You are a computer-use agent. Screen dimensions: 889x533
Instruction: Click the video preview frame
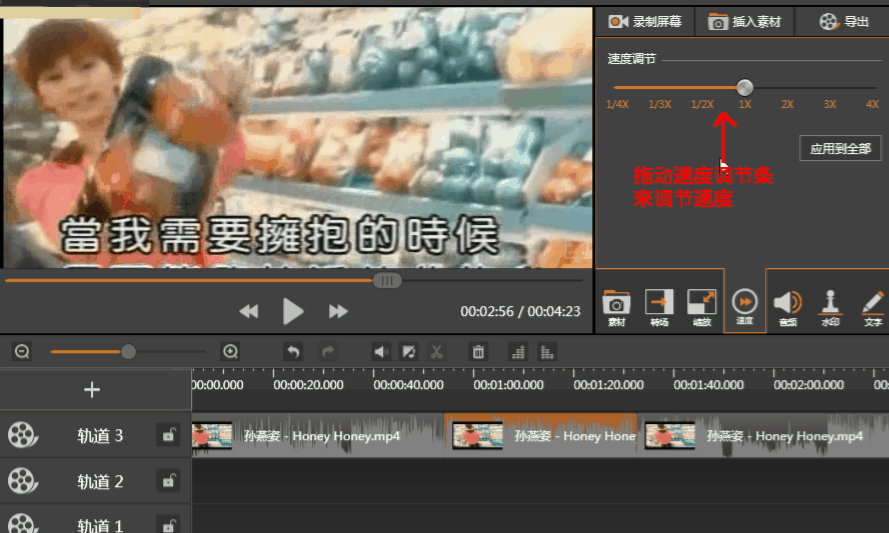tap(298, 137)
